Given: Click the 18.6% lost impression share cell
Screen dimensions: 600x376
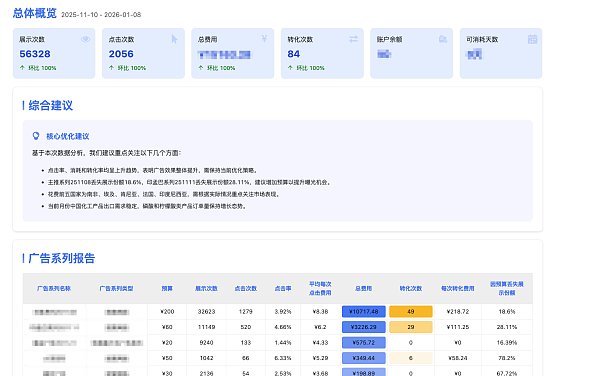Looking at the screenshot, I should click(507, 311).
